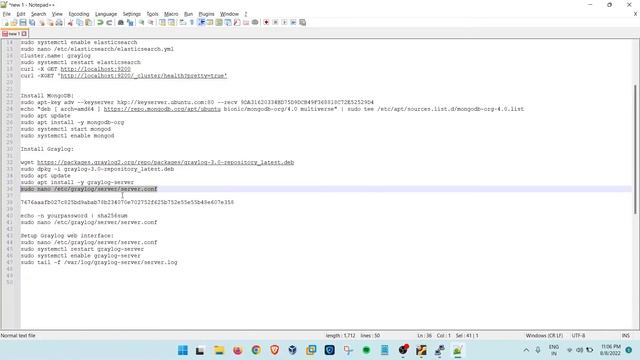Open the user defined language icon
This screenshot has height=360, width=640.
tap(210, 22)
